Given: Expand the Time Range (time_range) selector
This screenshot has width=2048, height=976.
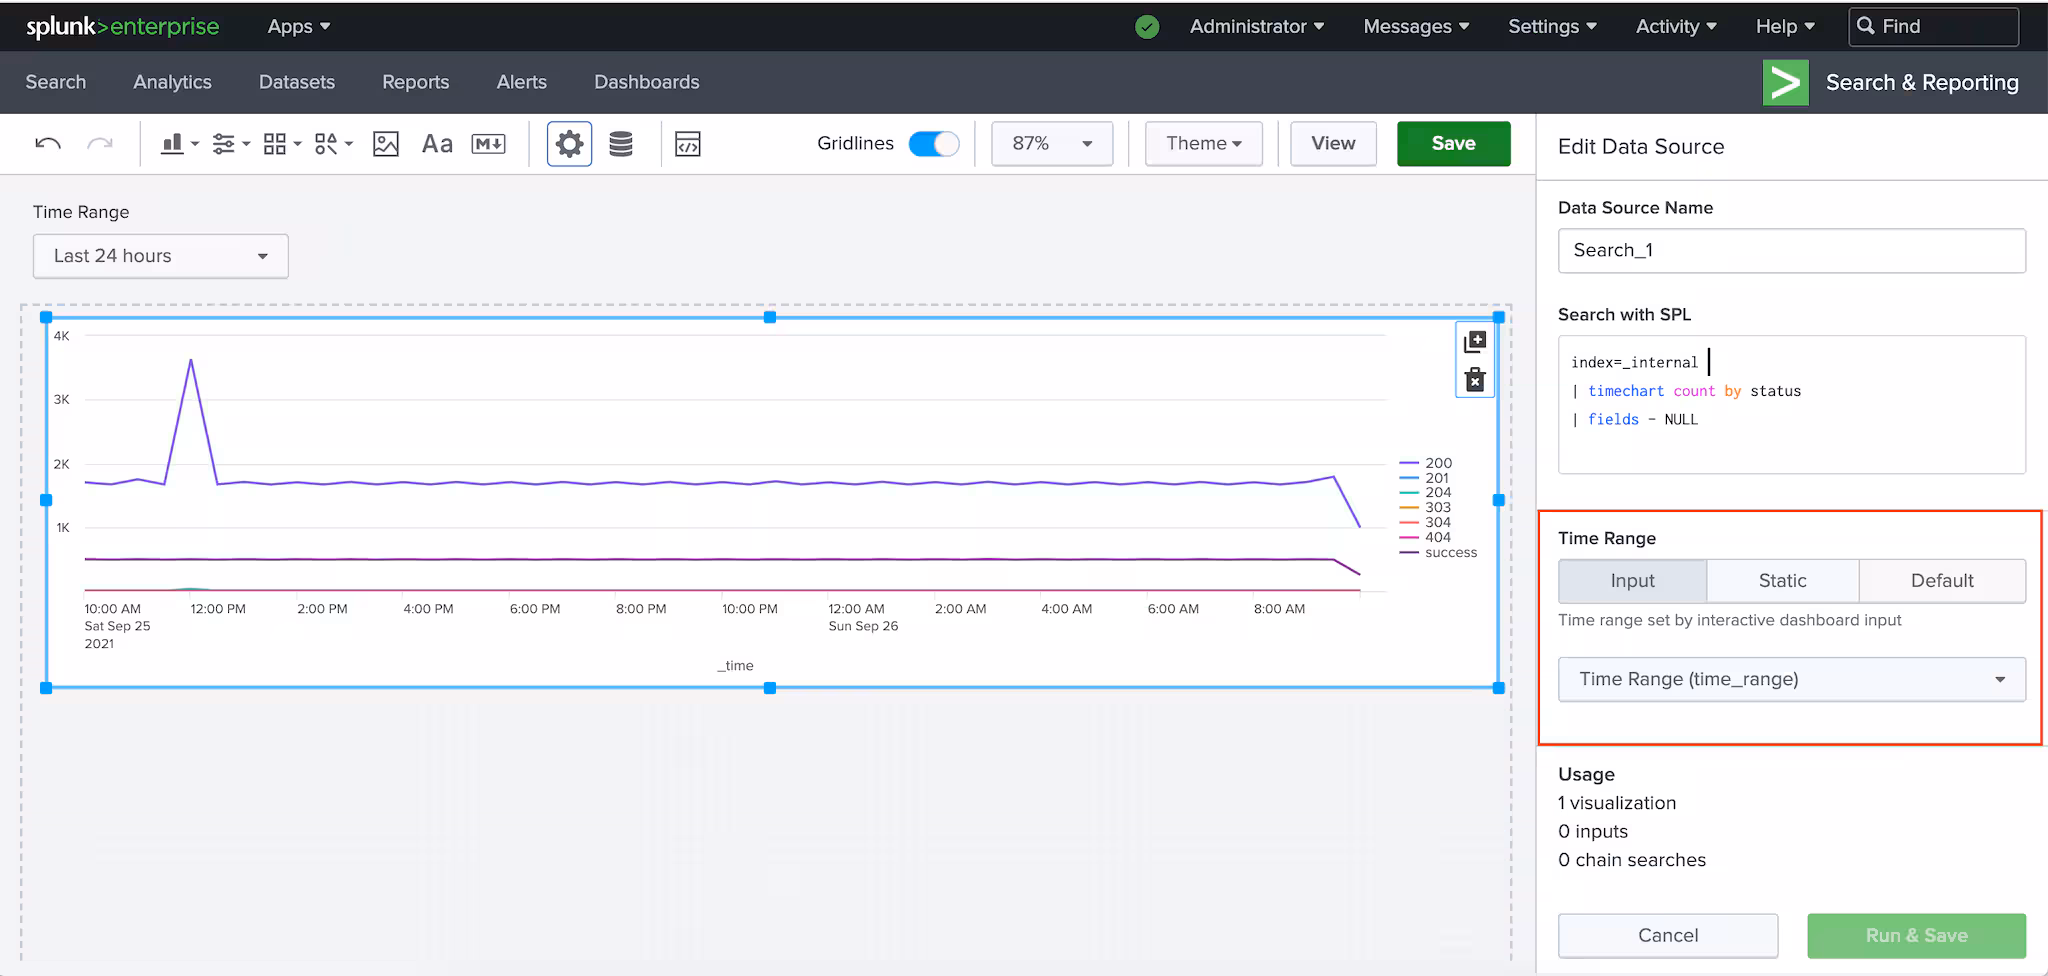Looking at the screenshot, I should [x=1791, y=679].
